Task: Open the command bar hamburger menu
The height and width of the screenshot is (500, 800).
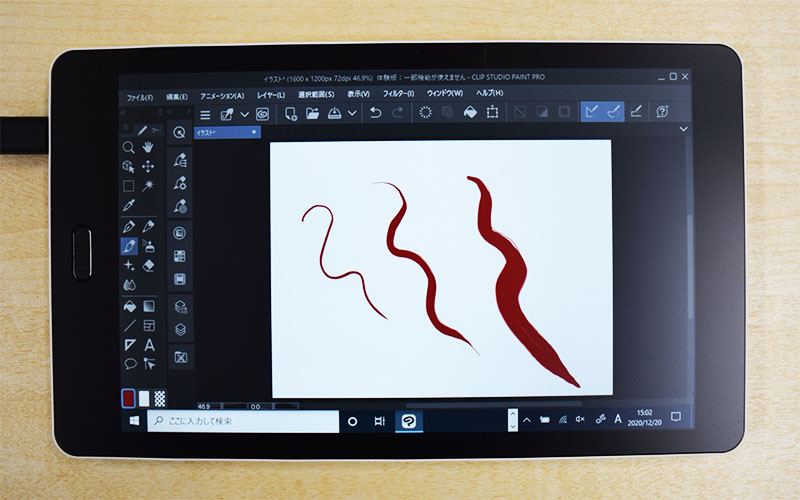Action: (x=205, y=115)
